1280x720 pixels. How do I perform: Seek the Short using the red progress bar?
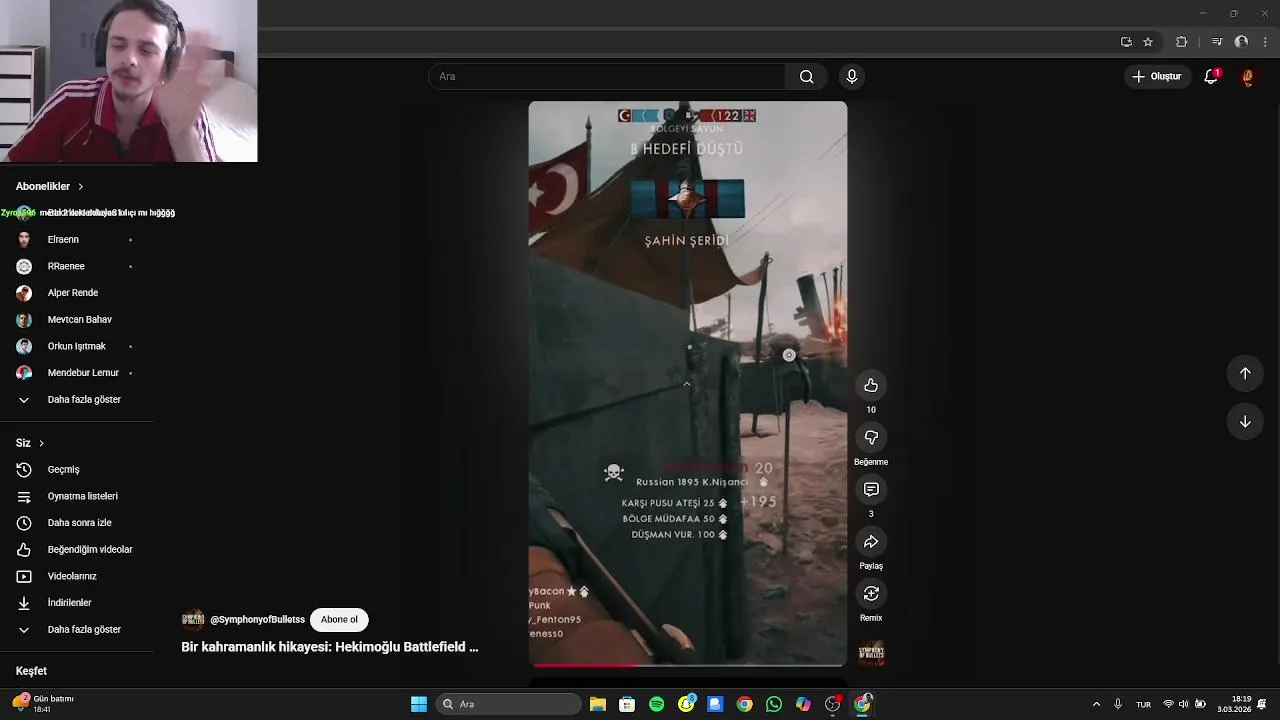click(x=687, y=664)
